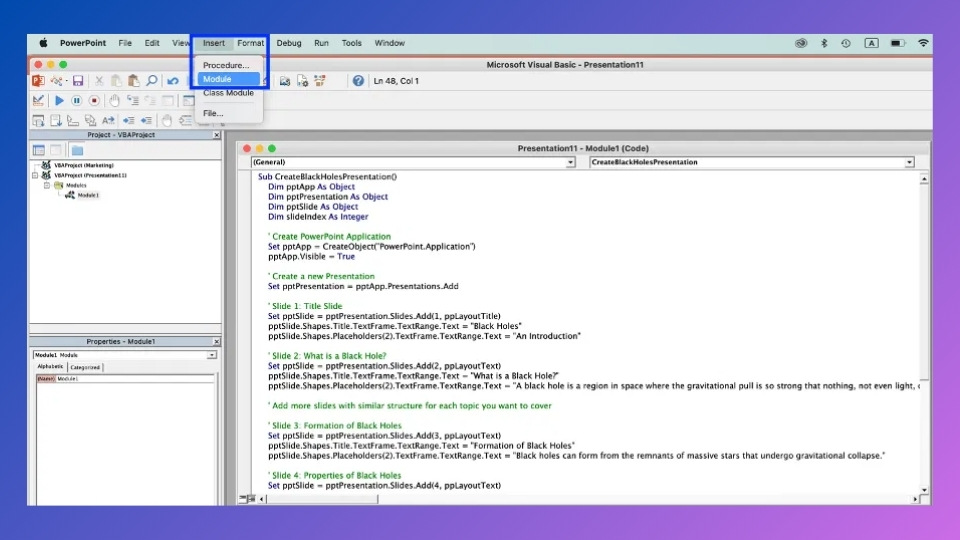This screenshot has width=960, height=540.
Task: Close the Properties - Module1 panel
Action: click(x=216, y=342)
